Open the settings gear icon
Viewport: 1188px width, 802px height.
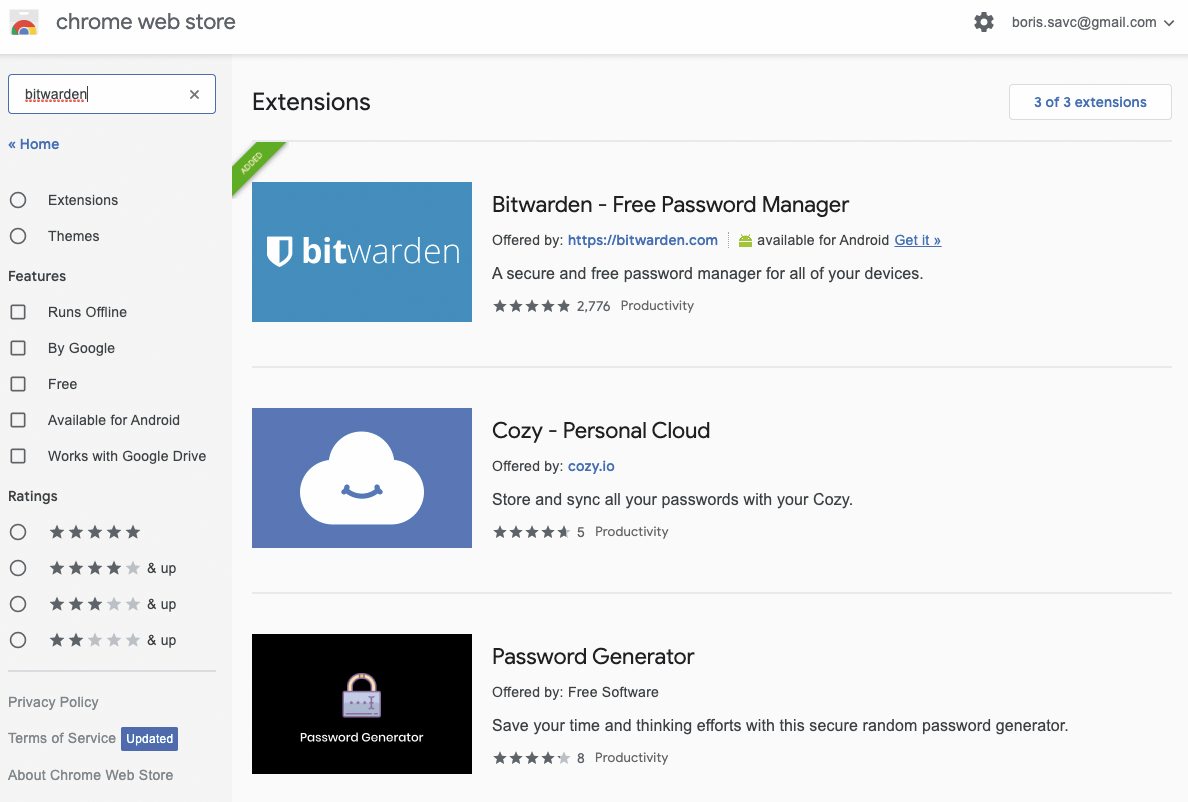click(x=983, y=22)
